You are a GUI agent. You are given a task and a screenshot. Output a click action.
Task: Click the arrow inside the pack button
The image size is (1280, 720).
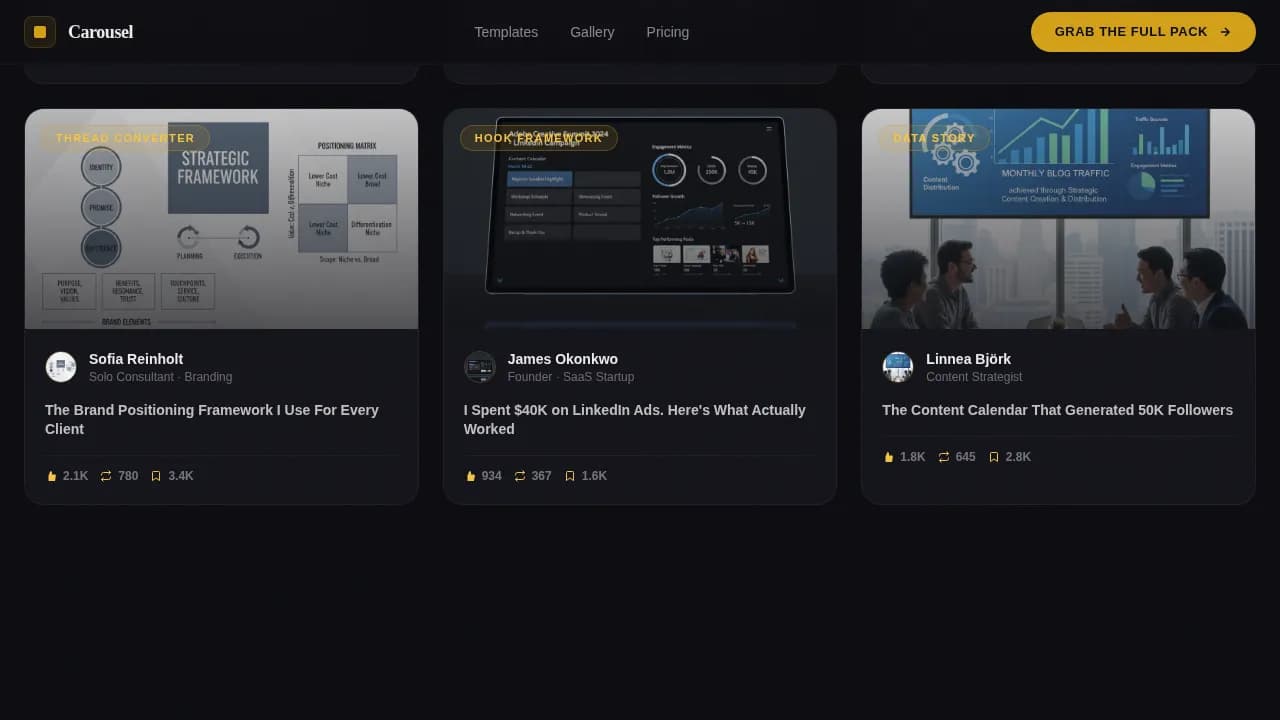(1224, 31)
